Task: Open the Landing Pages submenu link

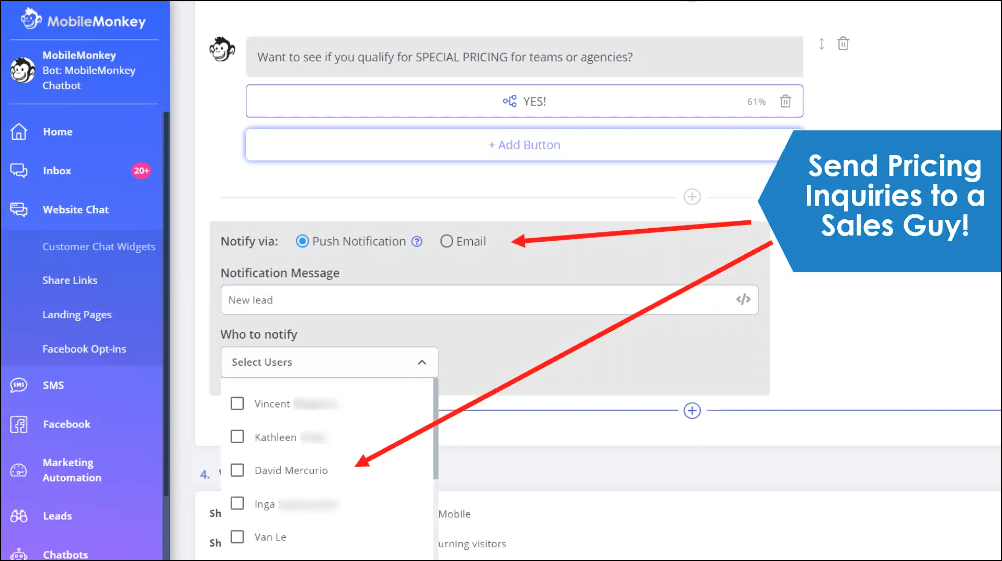Action: (77, 315)
